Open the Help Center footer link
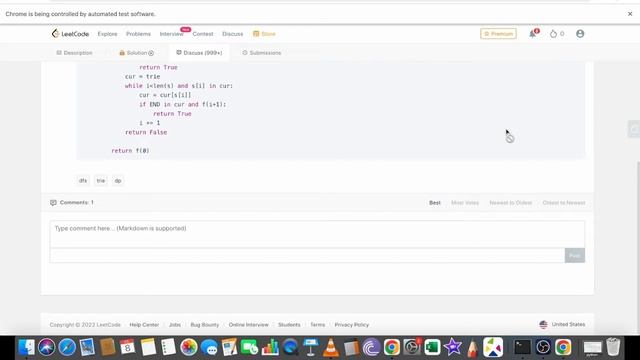The height and width of the screenshot is (360, 640). [144, 325]
